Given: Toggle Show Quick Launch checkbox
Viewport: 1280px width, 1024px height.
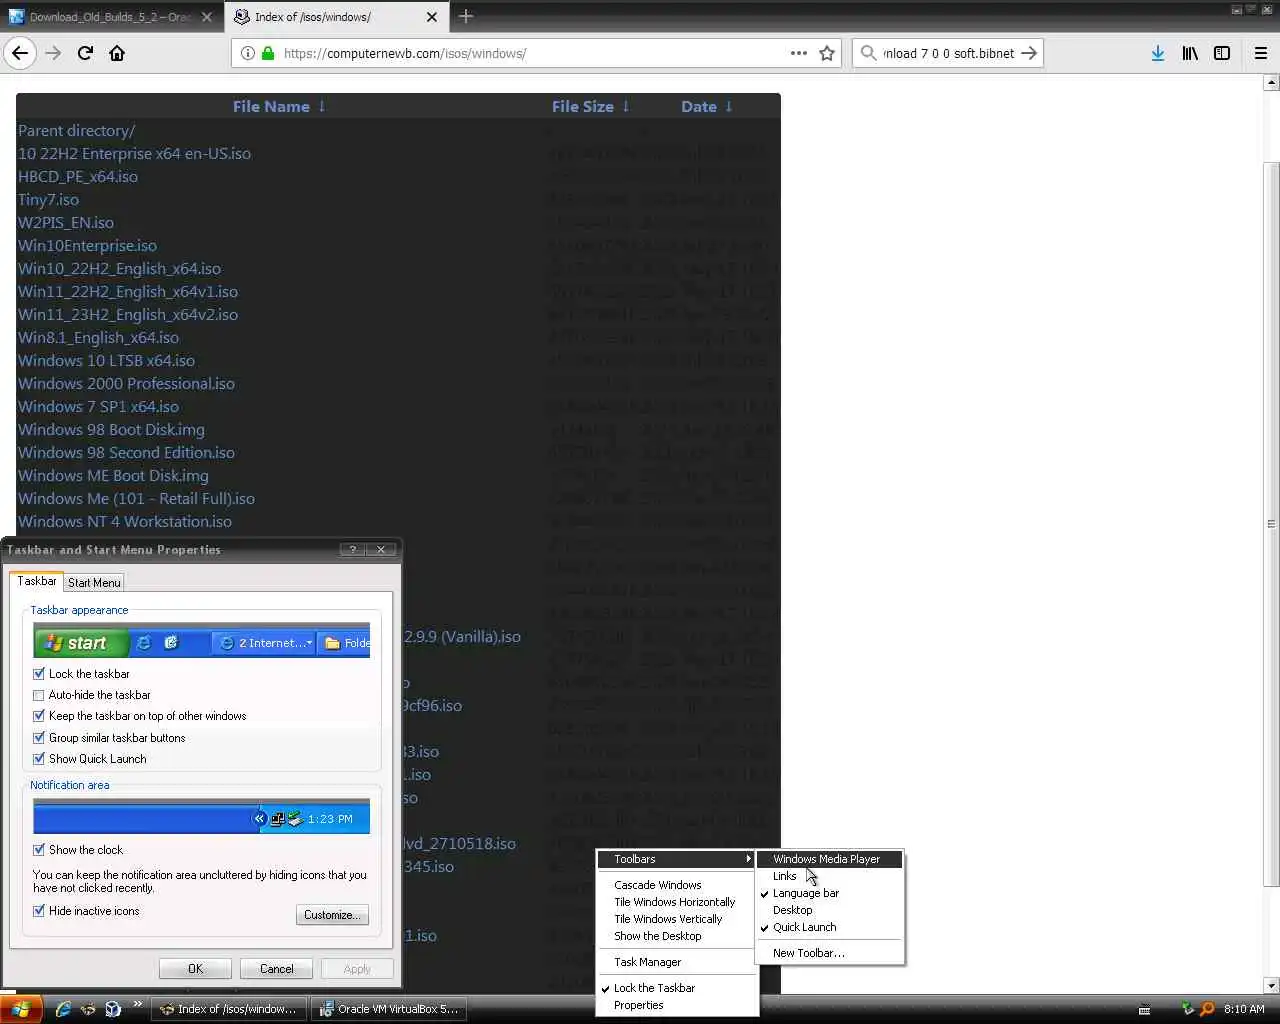Looking at the screenshot, I should pyautogui.click(x=39, y=759).
